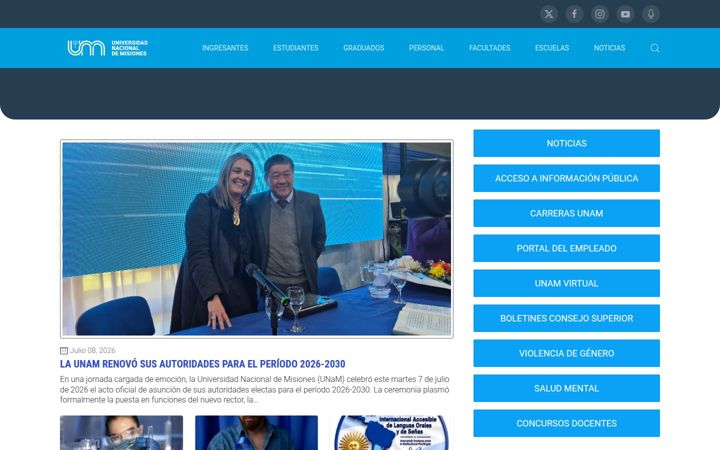This screenshot has width=720, height=450.
Task: Open the Facultades menu item
Action: click(x=489, y=48)
